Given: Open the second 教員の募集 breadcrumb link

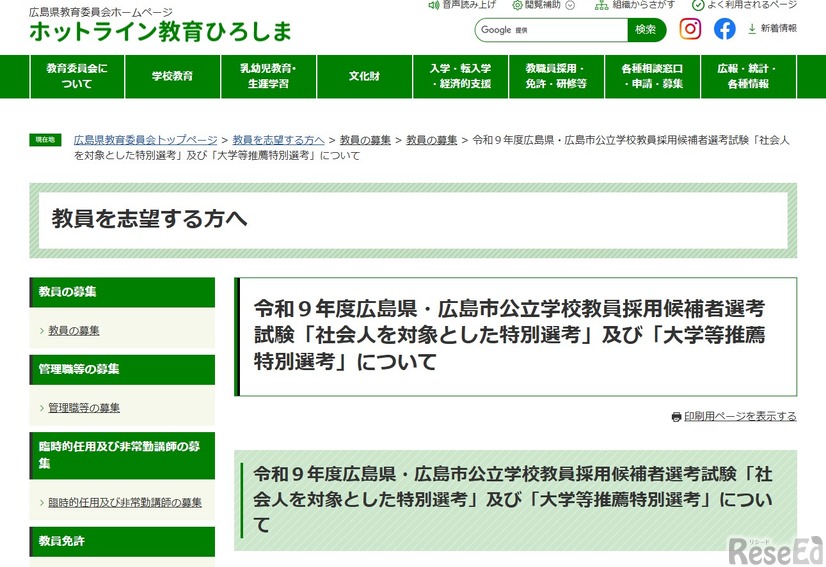Looking at the screenshot, I should click(431, 140).
